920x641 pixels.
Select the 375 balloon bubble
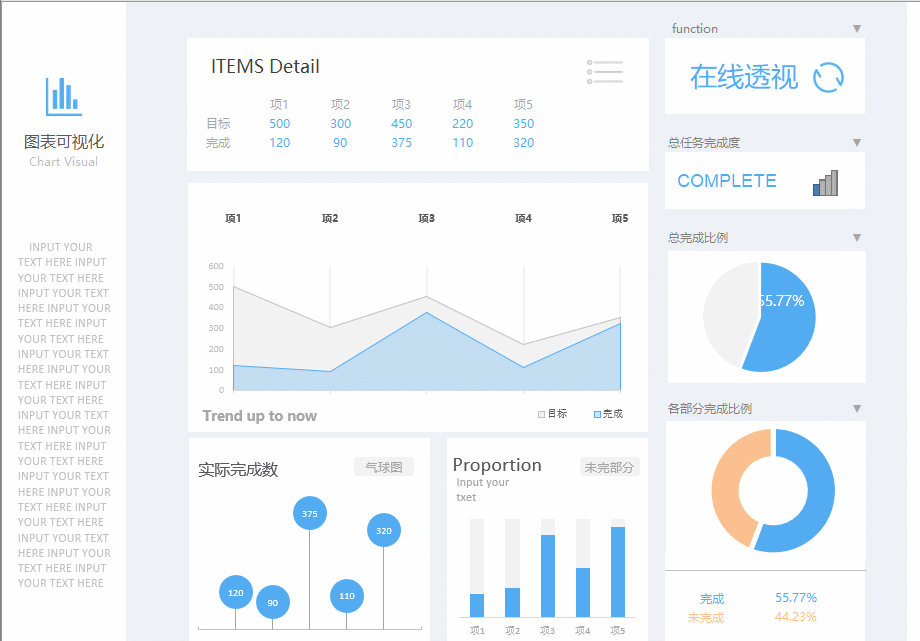(x=310, y=513)
